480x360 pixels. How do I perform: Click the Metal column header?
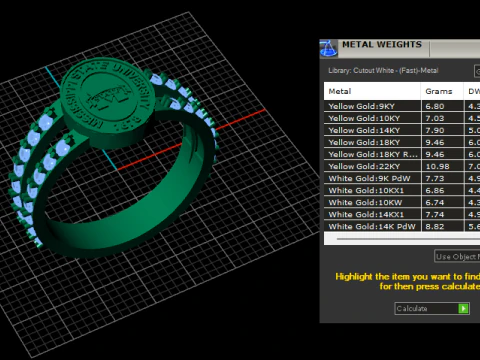point(372,91)
